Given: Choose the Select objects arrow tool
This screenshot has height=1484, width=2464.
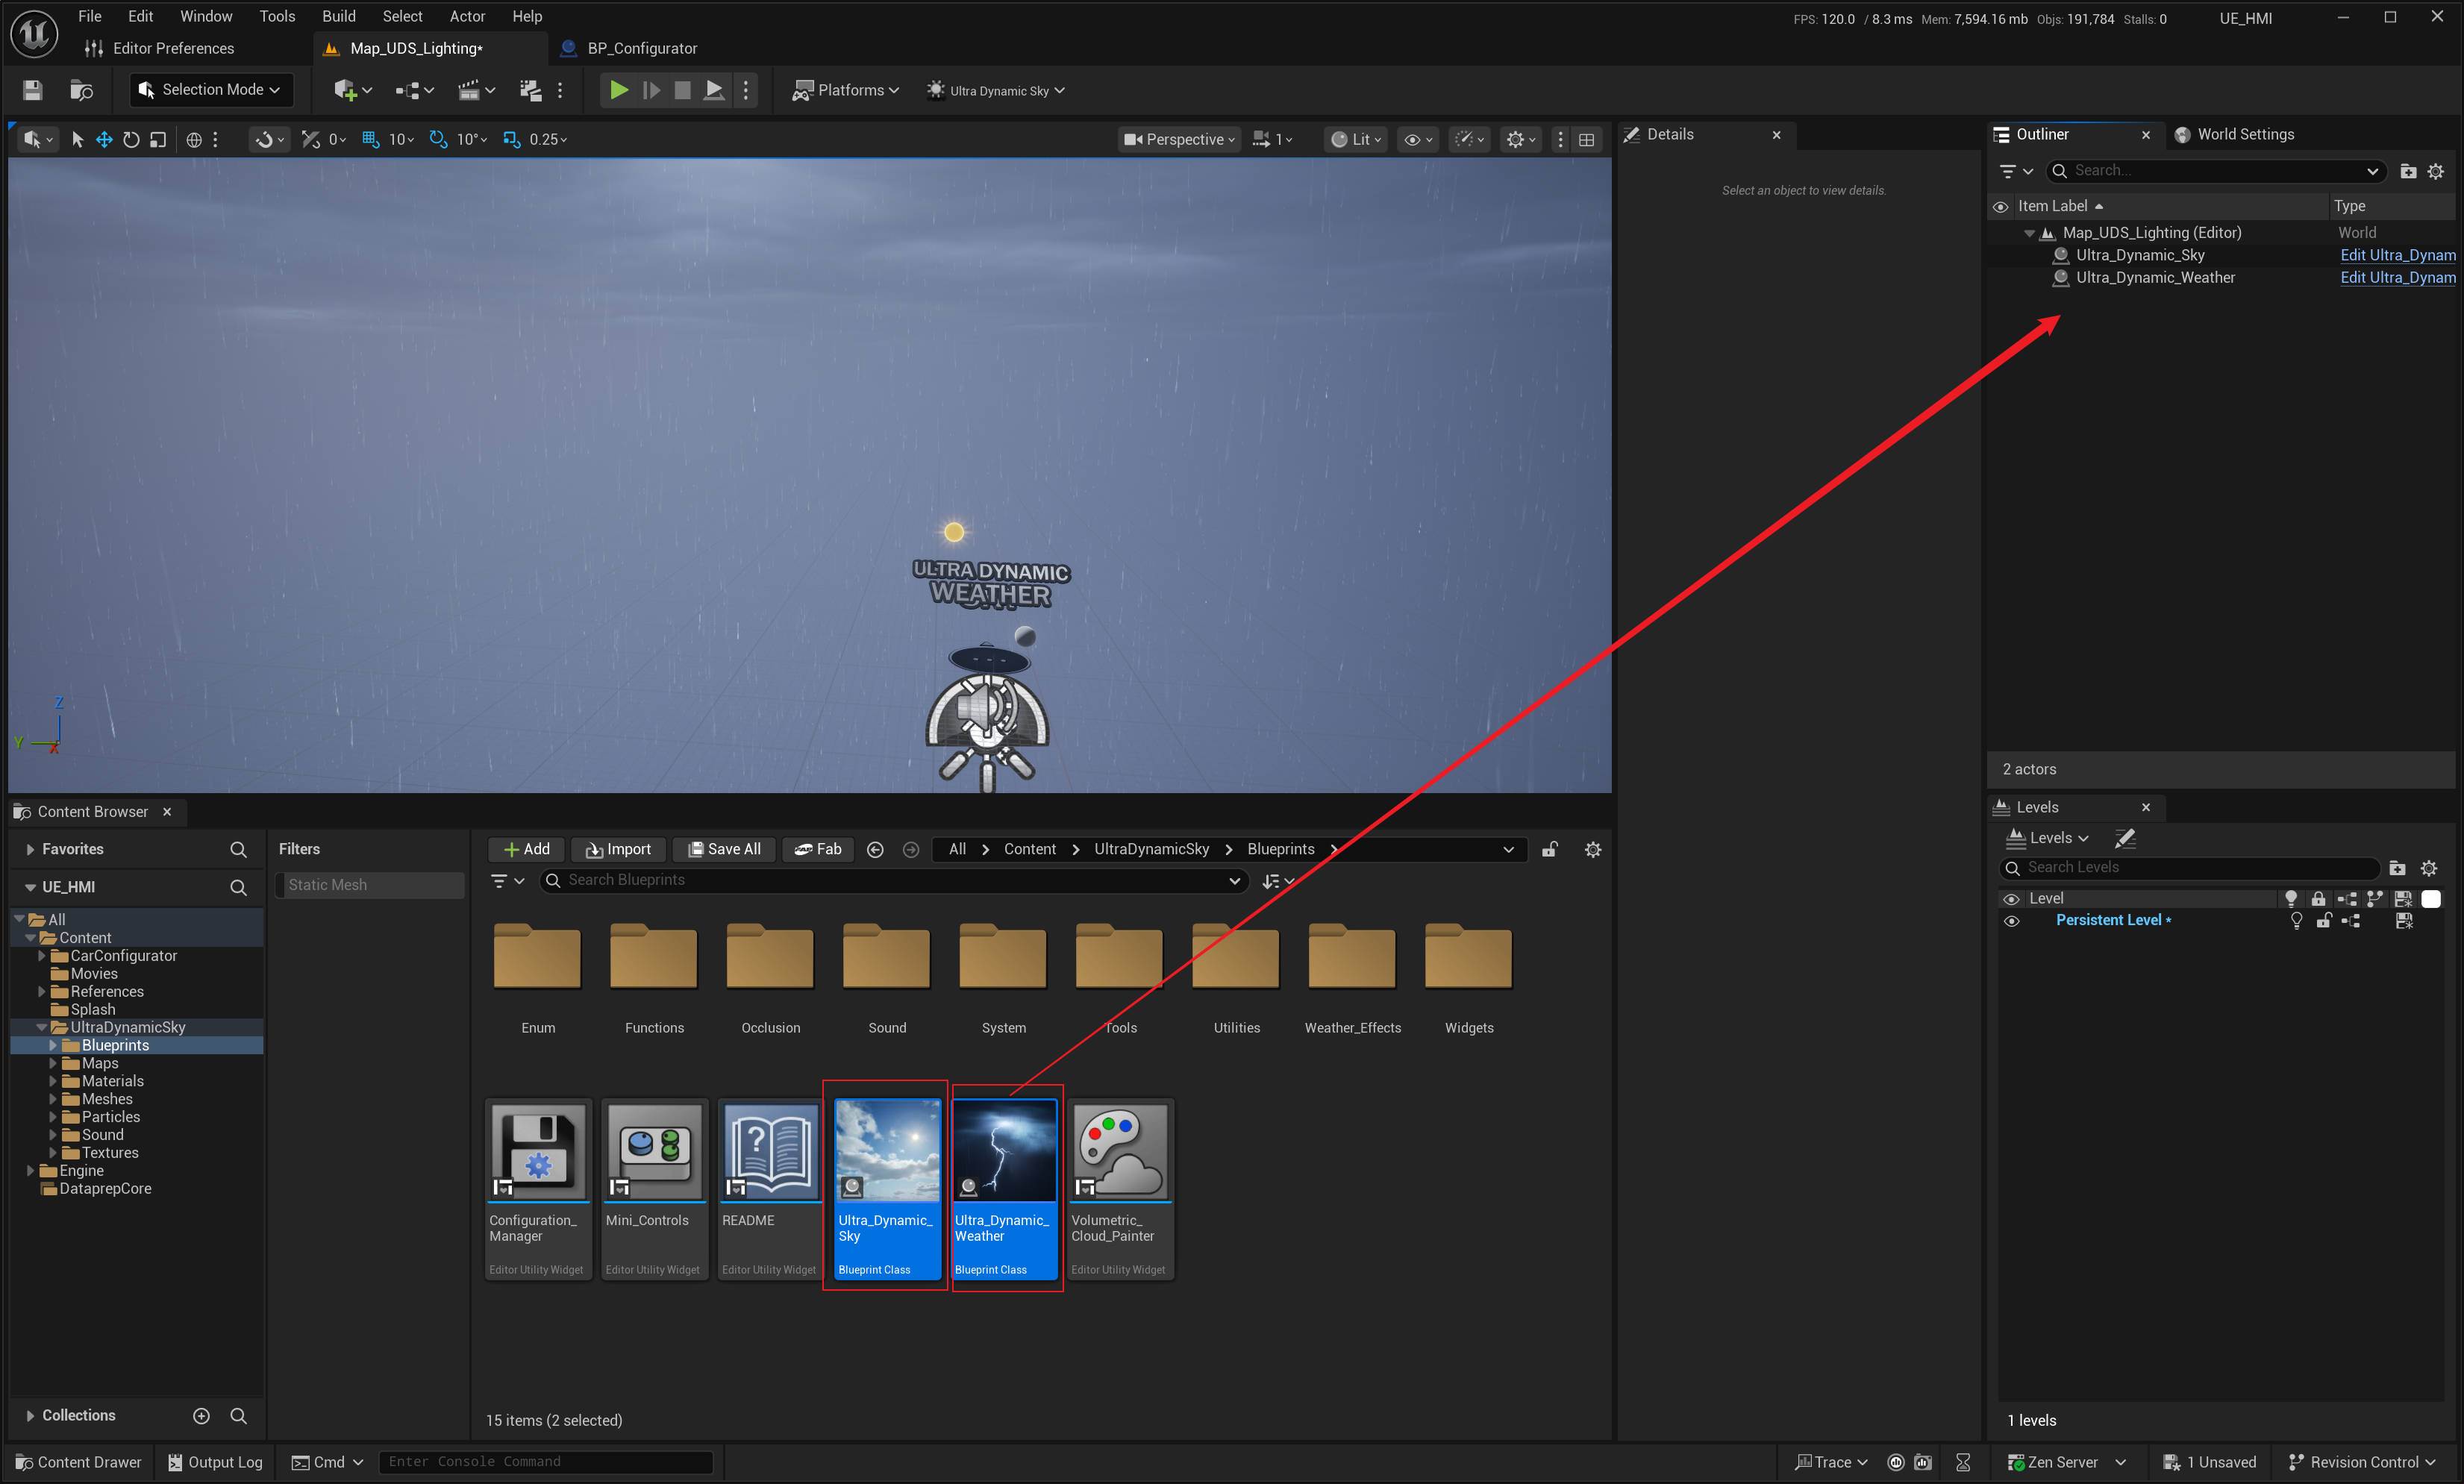Looking at the screenshot, I should coord(77,139).
